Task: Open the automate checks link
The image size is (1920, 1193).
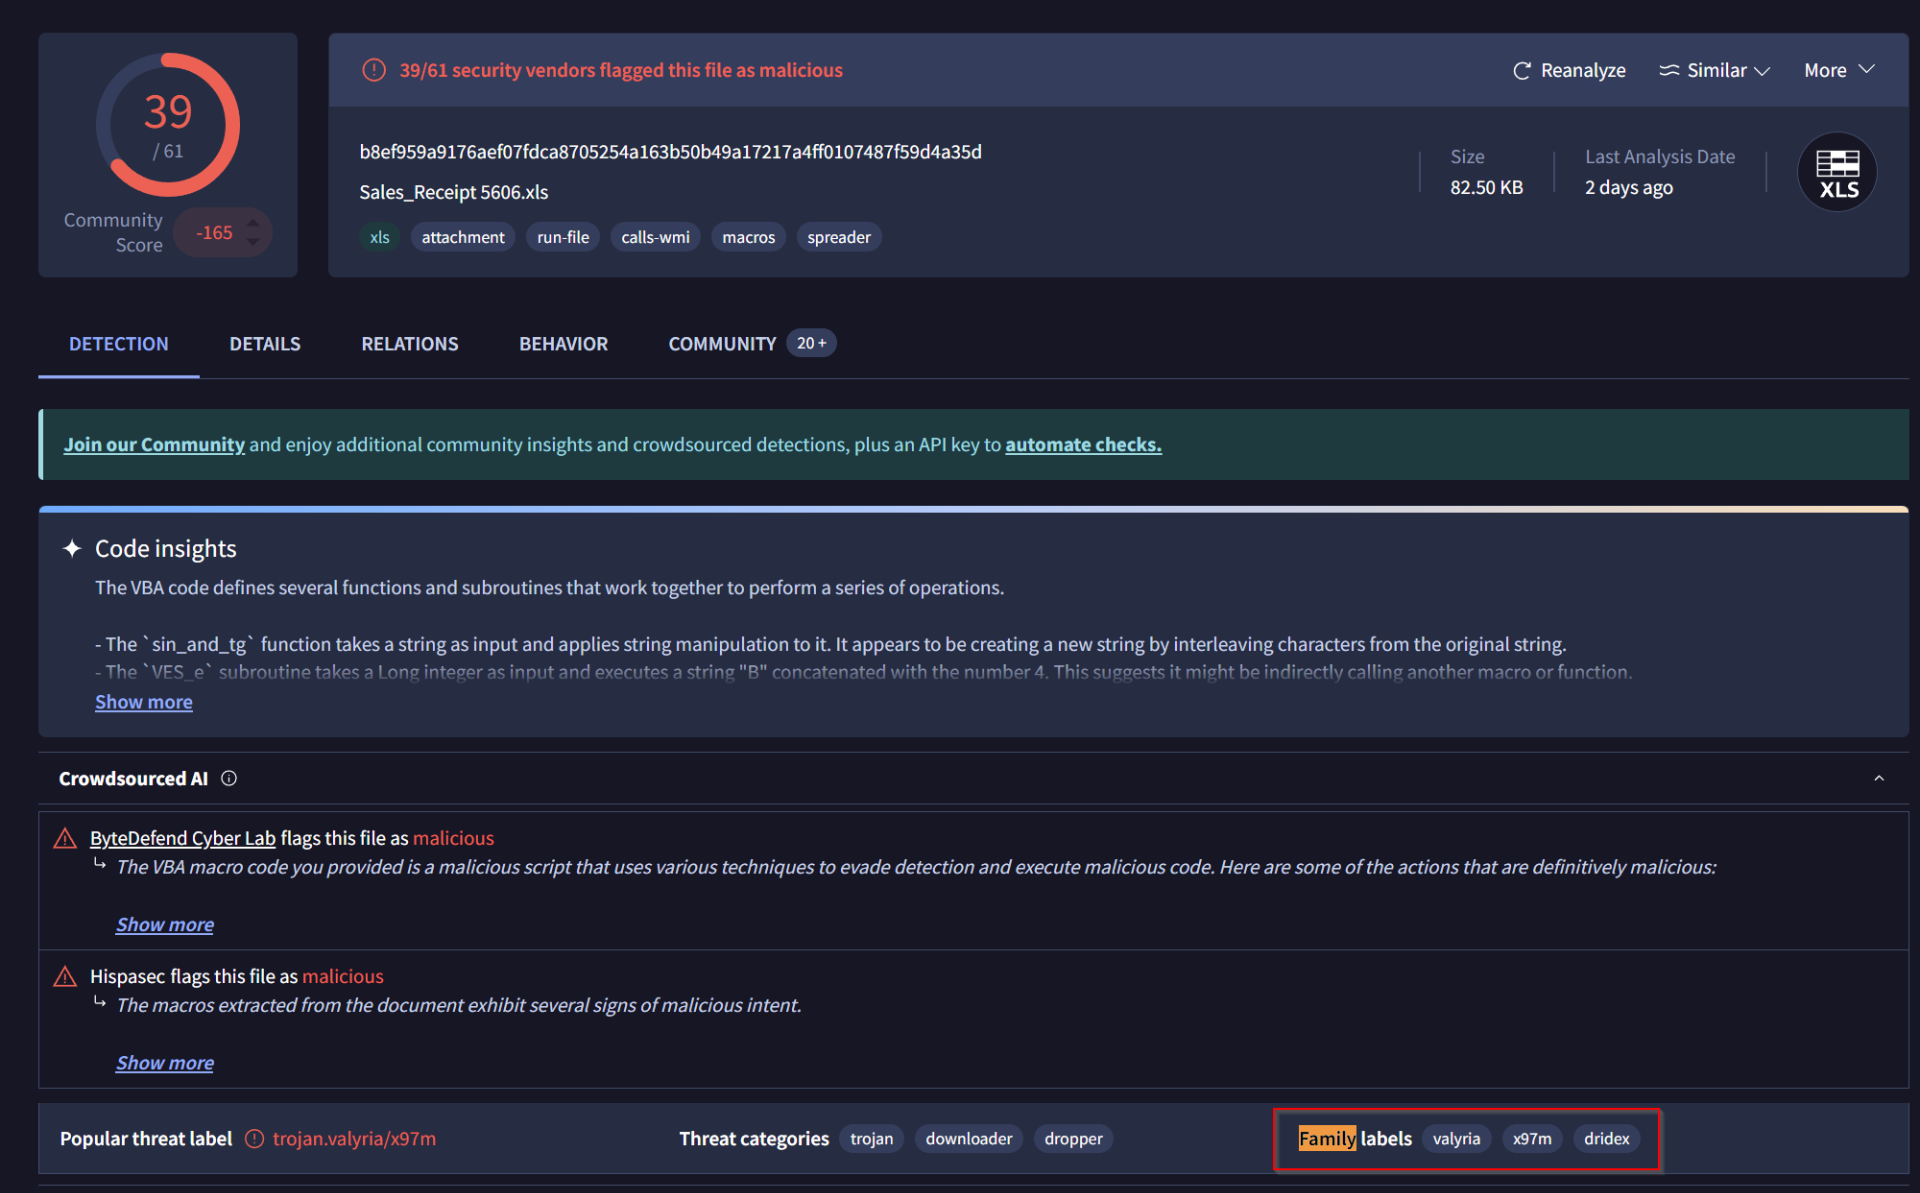Action: [x=1083, y=444]
